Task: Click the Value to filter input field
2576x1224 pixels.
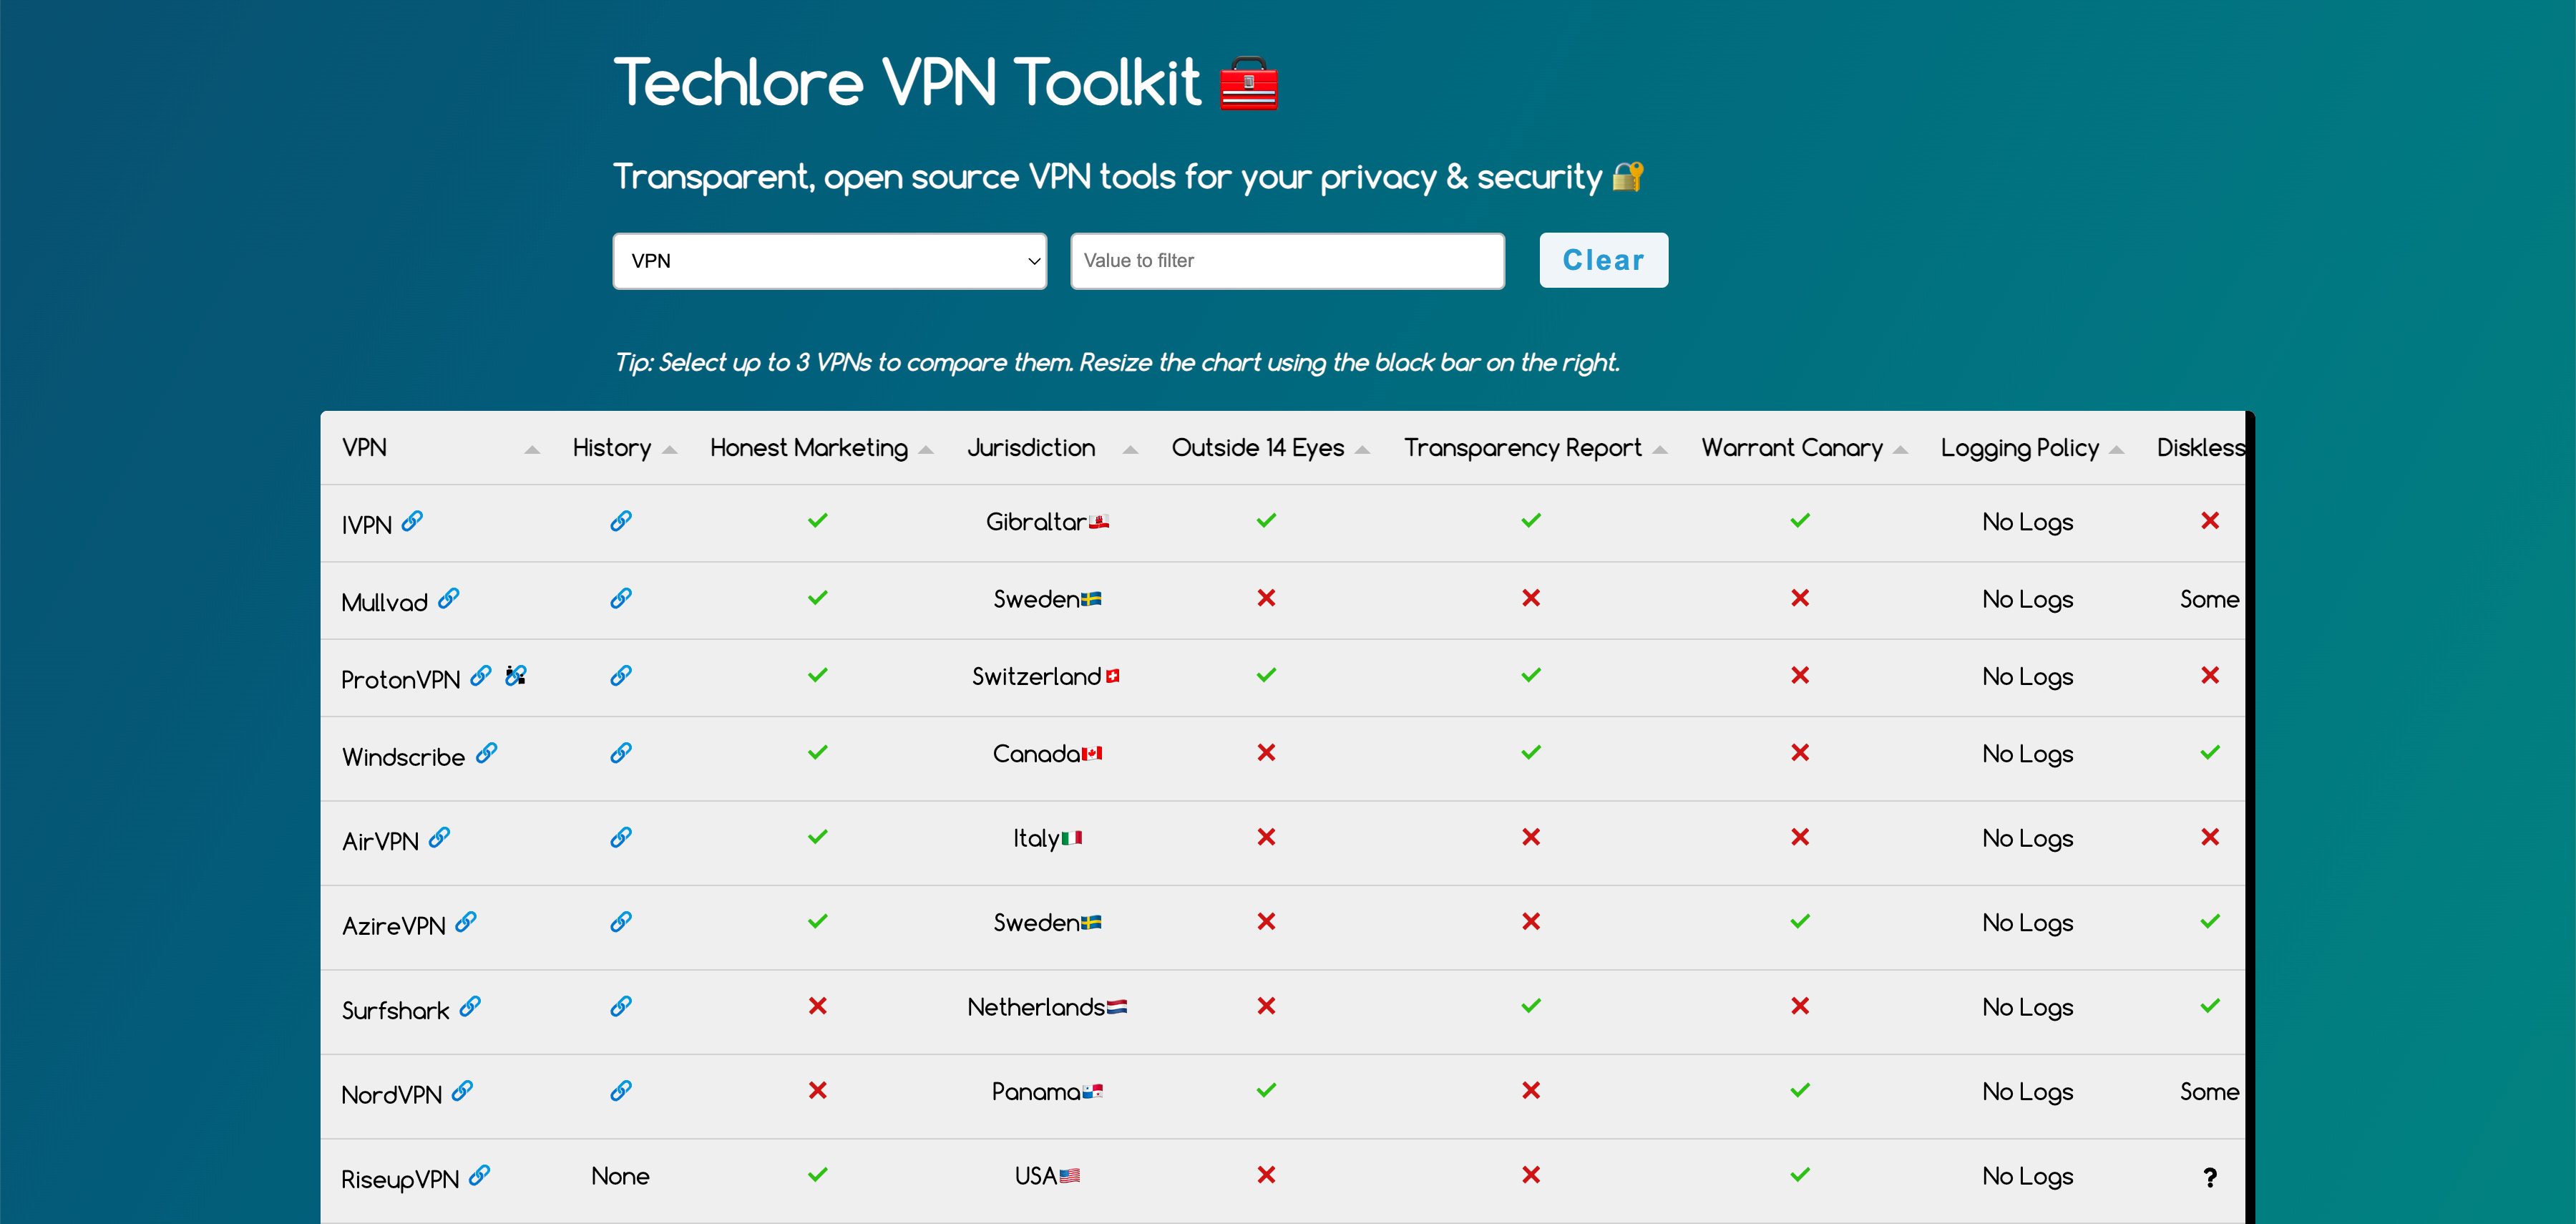Action: pos(1286,260)
